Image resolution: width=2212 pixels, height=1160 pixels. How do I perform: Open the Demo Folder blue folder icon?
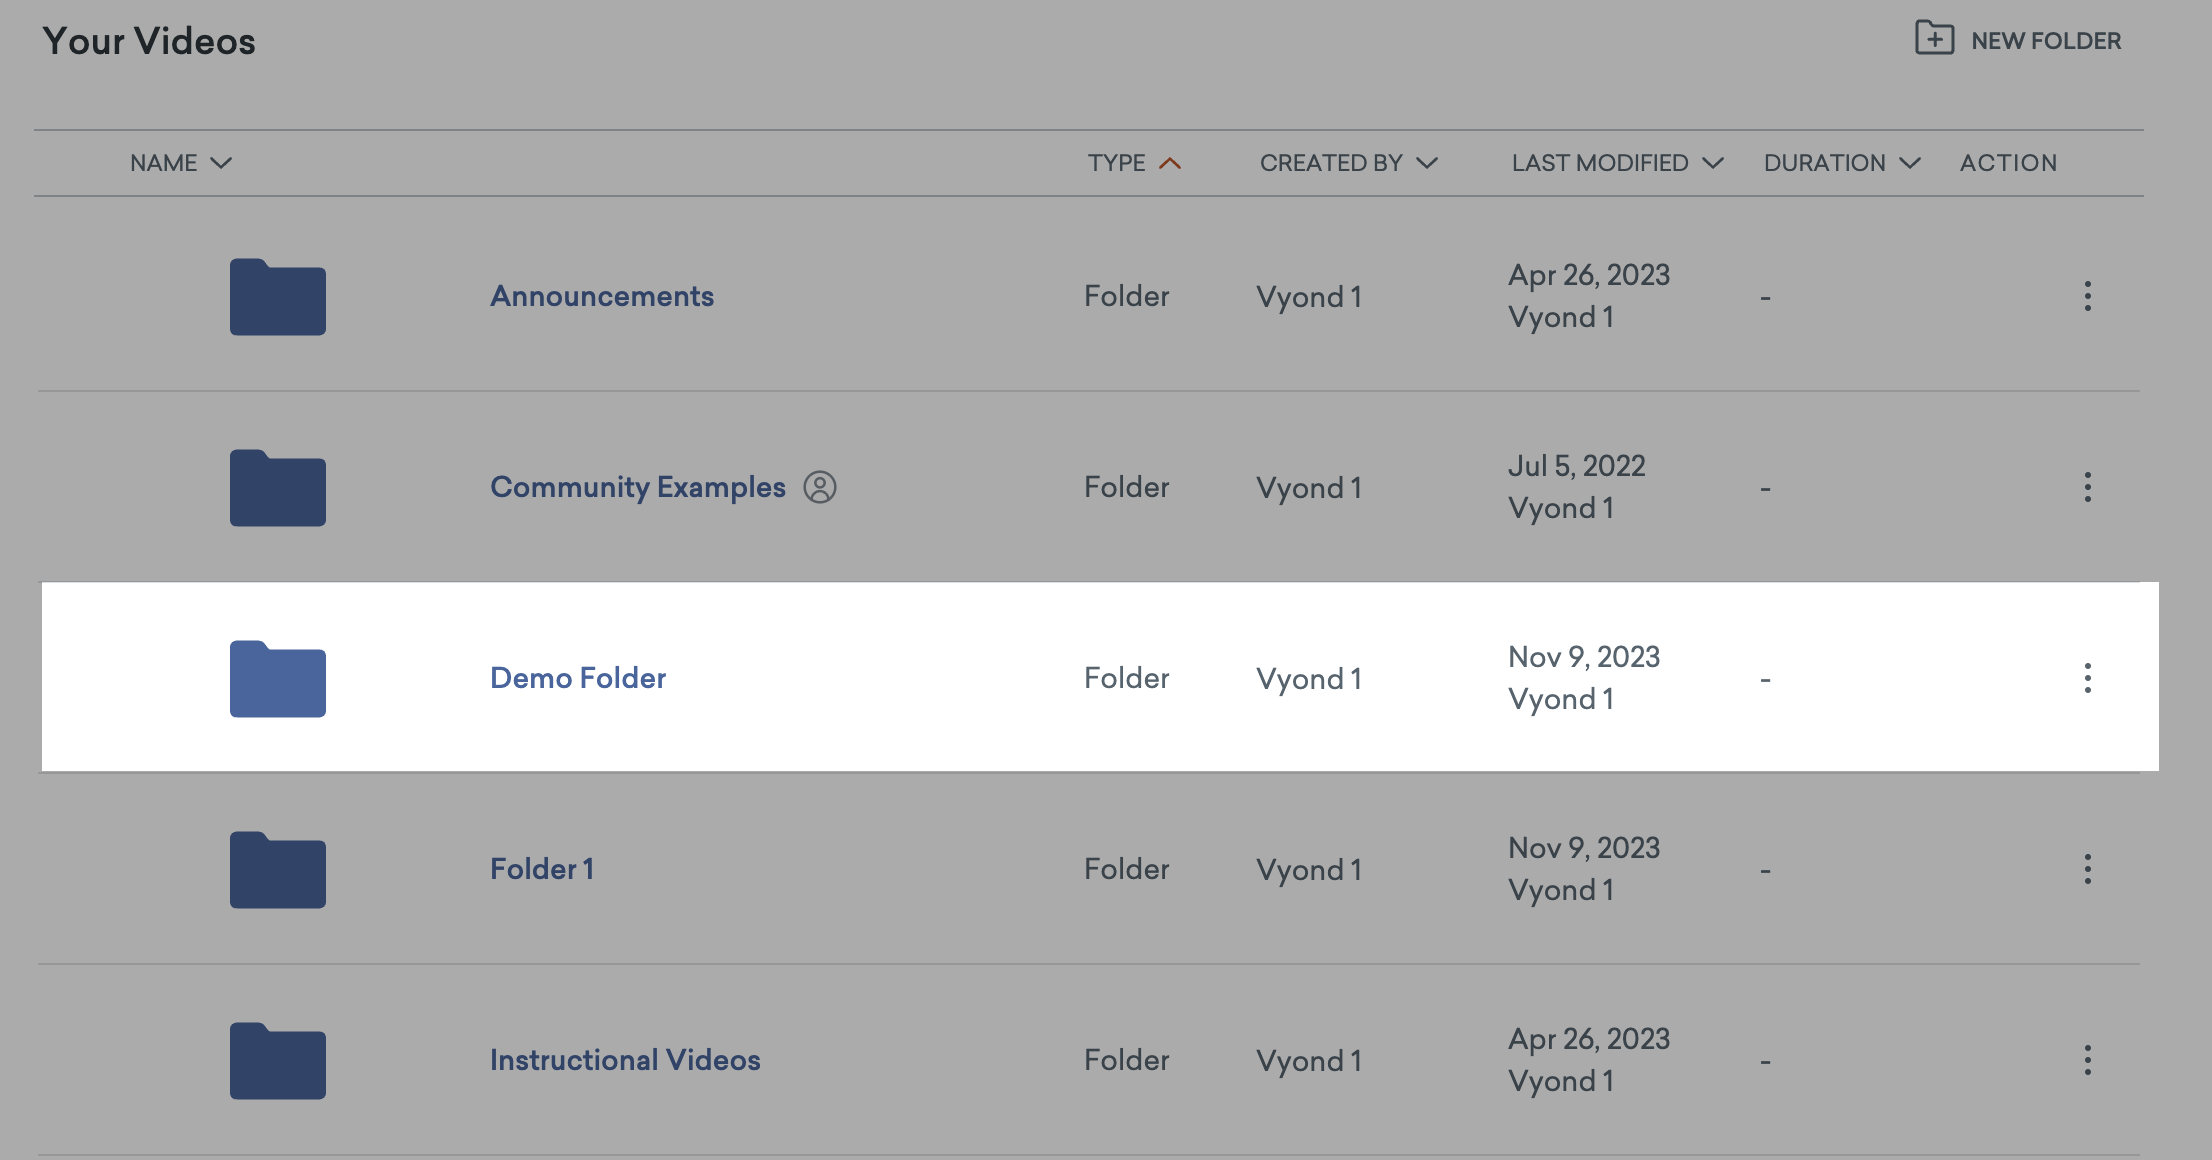(277, 678)
